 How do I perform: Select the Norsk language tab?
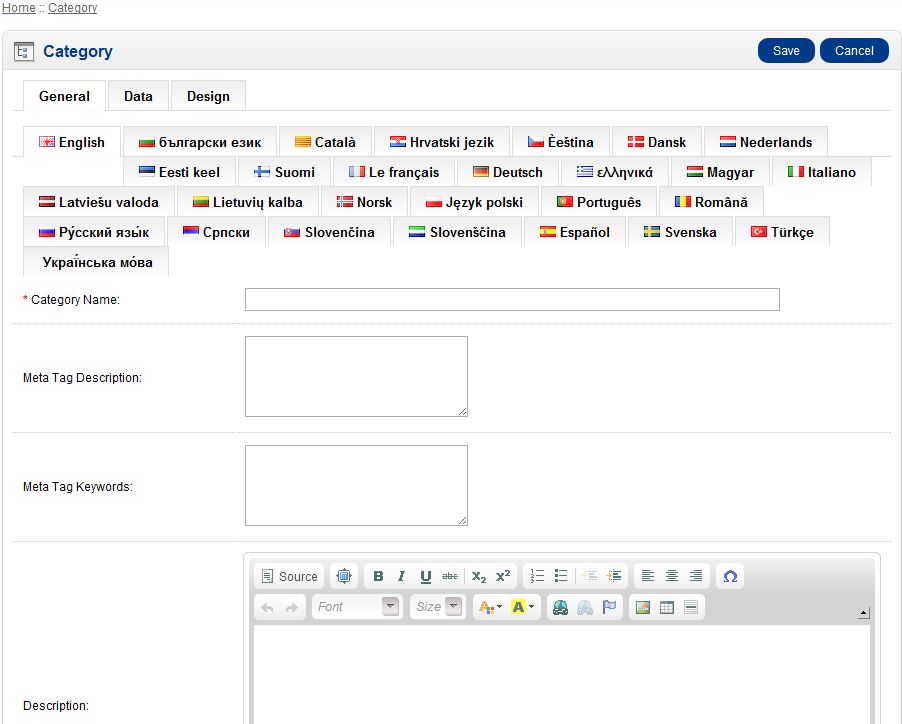coord(364,202)
